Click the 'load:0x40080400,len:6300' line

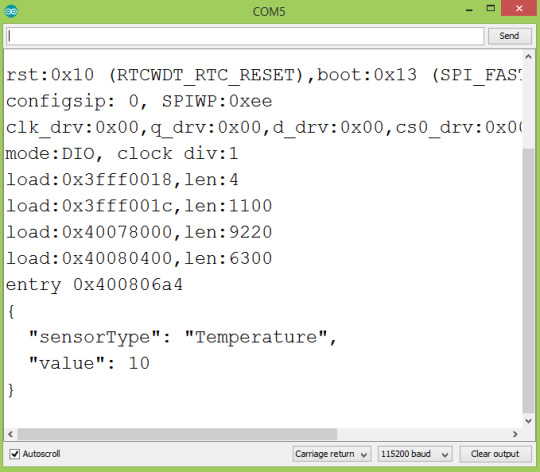(x=139, y=258)
